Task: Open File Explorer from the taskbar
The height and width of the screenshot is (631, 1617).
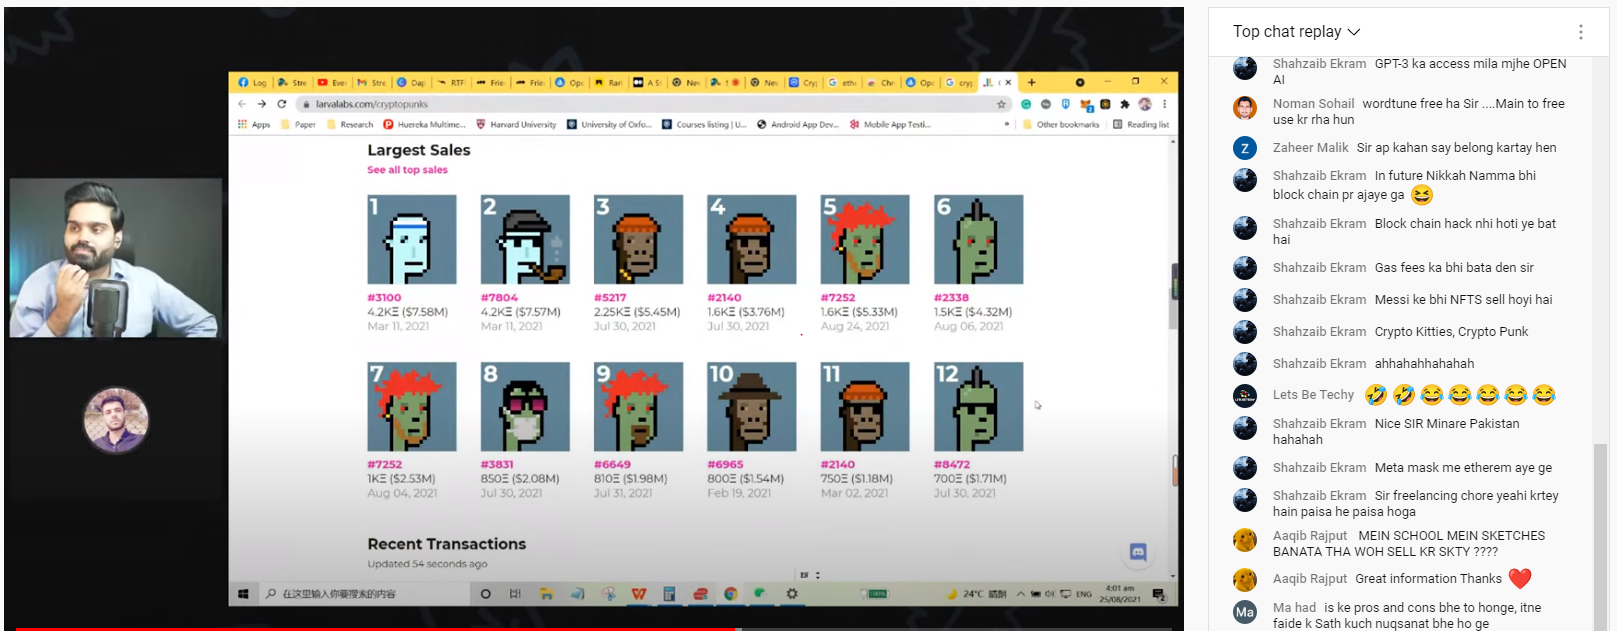Action: coord(546,594)
